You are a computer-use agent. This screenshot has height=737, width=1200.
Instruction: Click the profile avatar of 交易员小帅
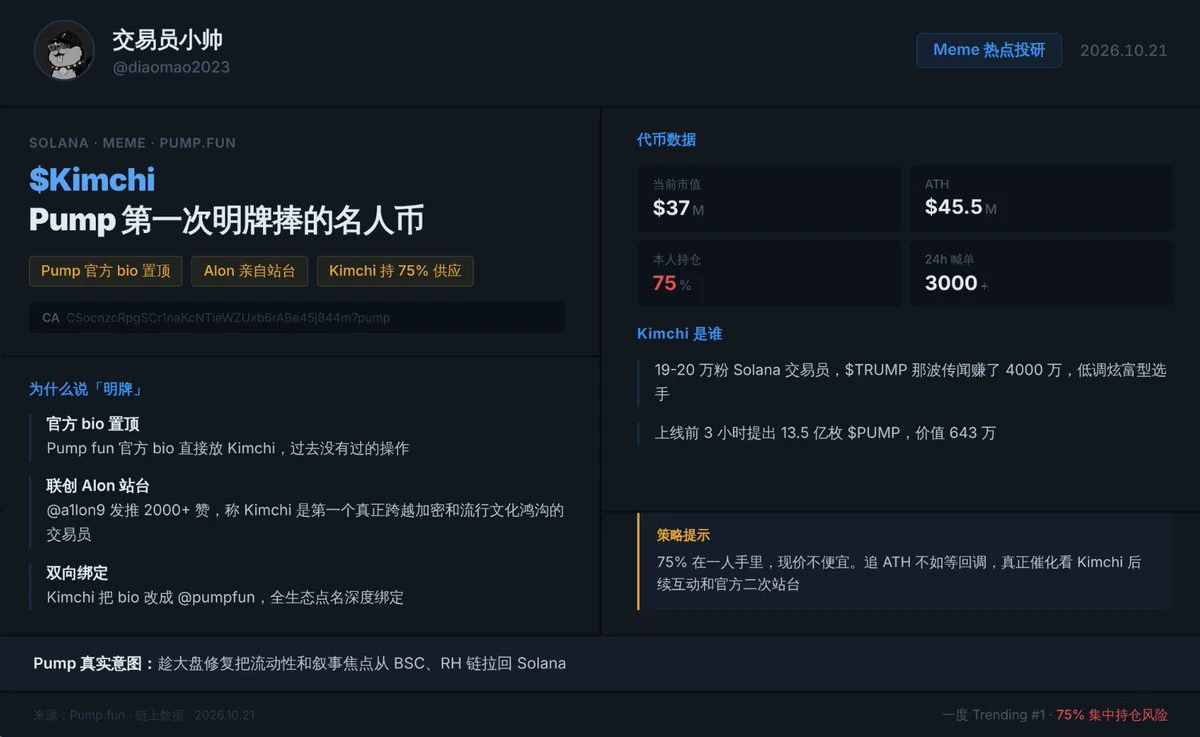coord(64,50)
